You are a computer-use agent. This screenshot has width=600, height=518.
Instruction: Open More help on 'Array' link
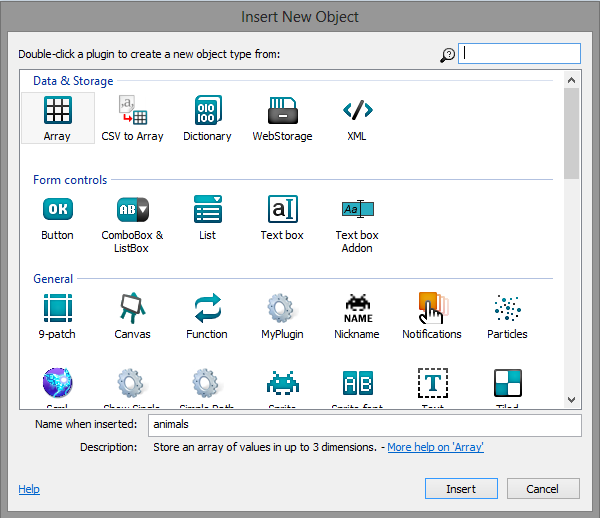435,447
